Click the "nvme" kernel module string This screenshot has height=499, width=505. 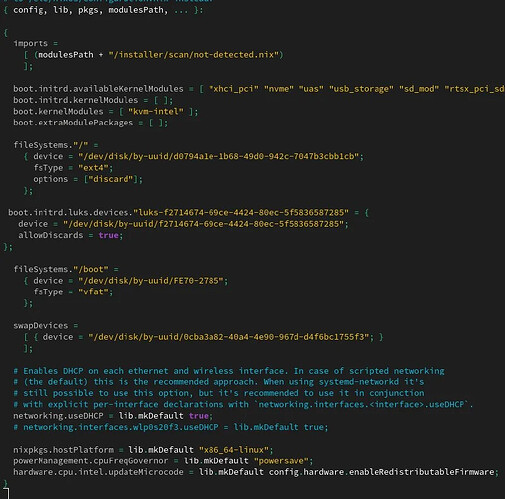pos(279,89)
